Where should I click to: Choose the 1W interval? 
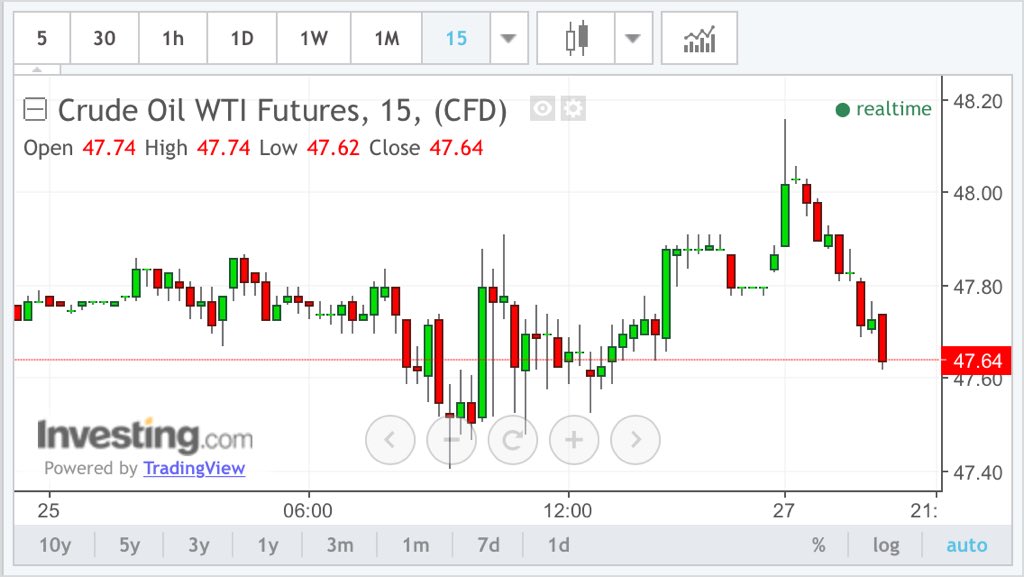click(x=314, y=39)
